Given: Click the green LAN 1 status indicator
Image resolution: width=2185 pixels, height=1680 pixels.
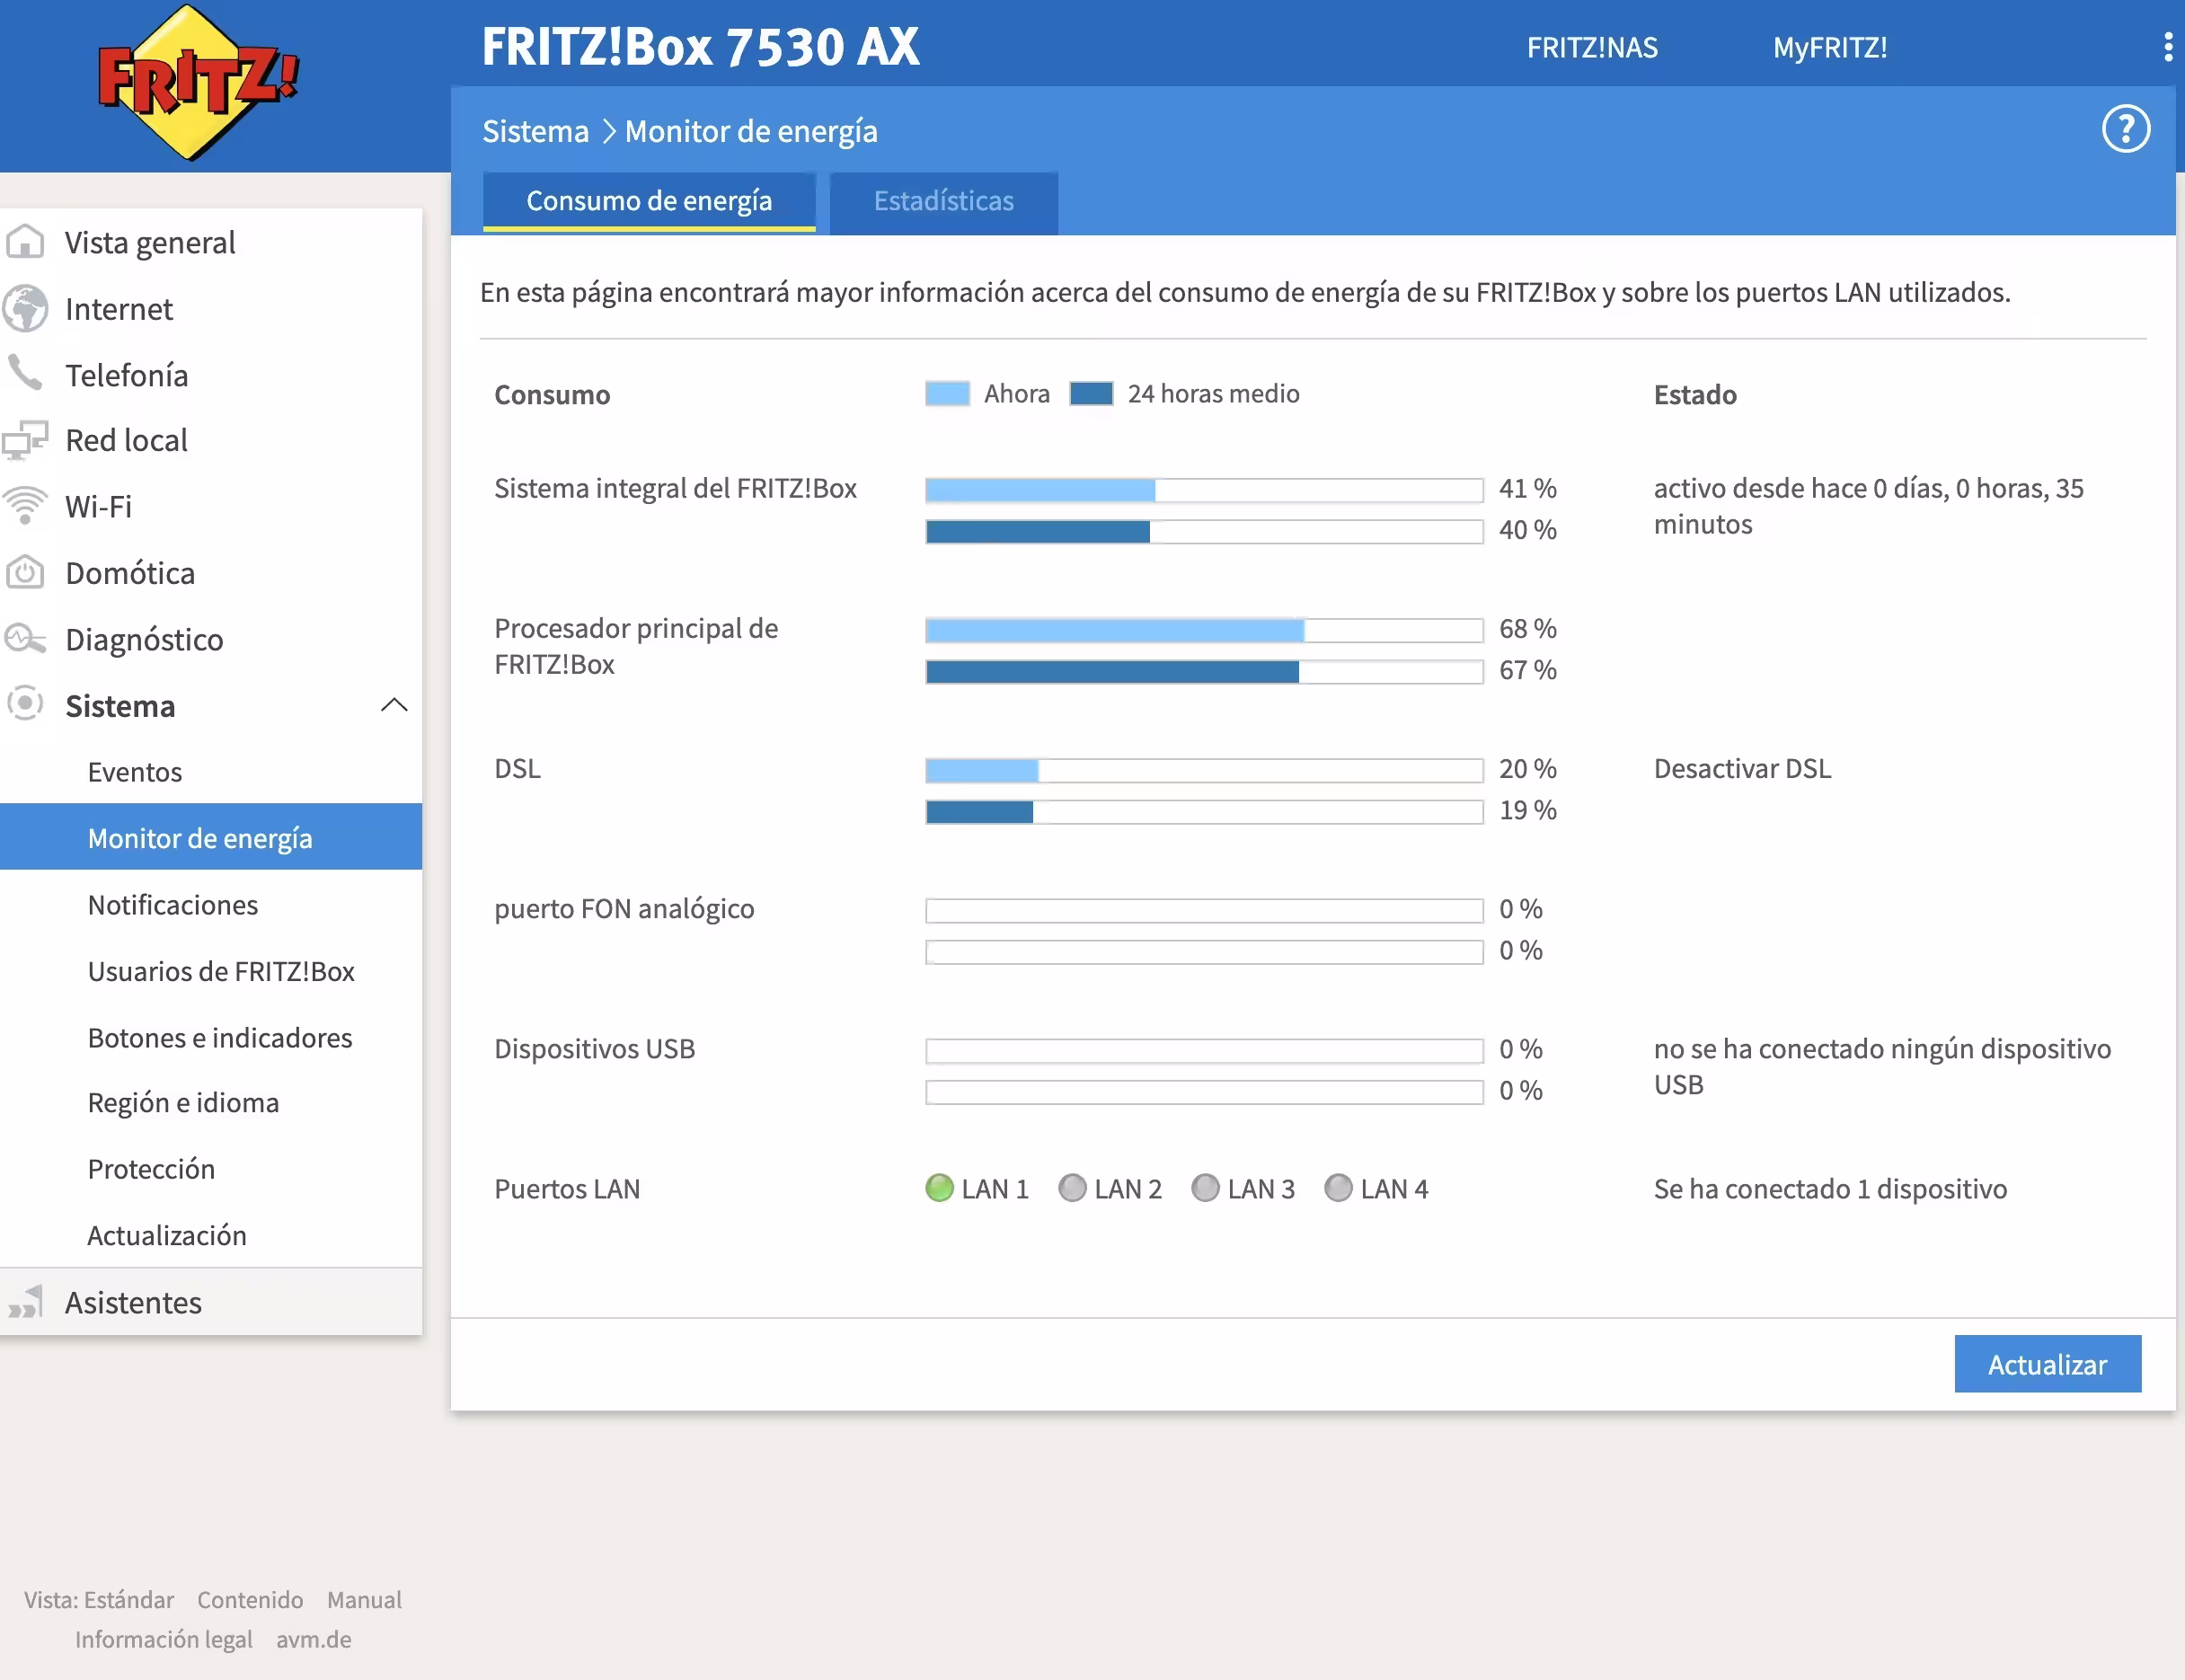Looking at the screenshot, I should click(939, 1188).
